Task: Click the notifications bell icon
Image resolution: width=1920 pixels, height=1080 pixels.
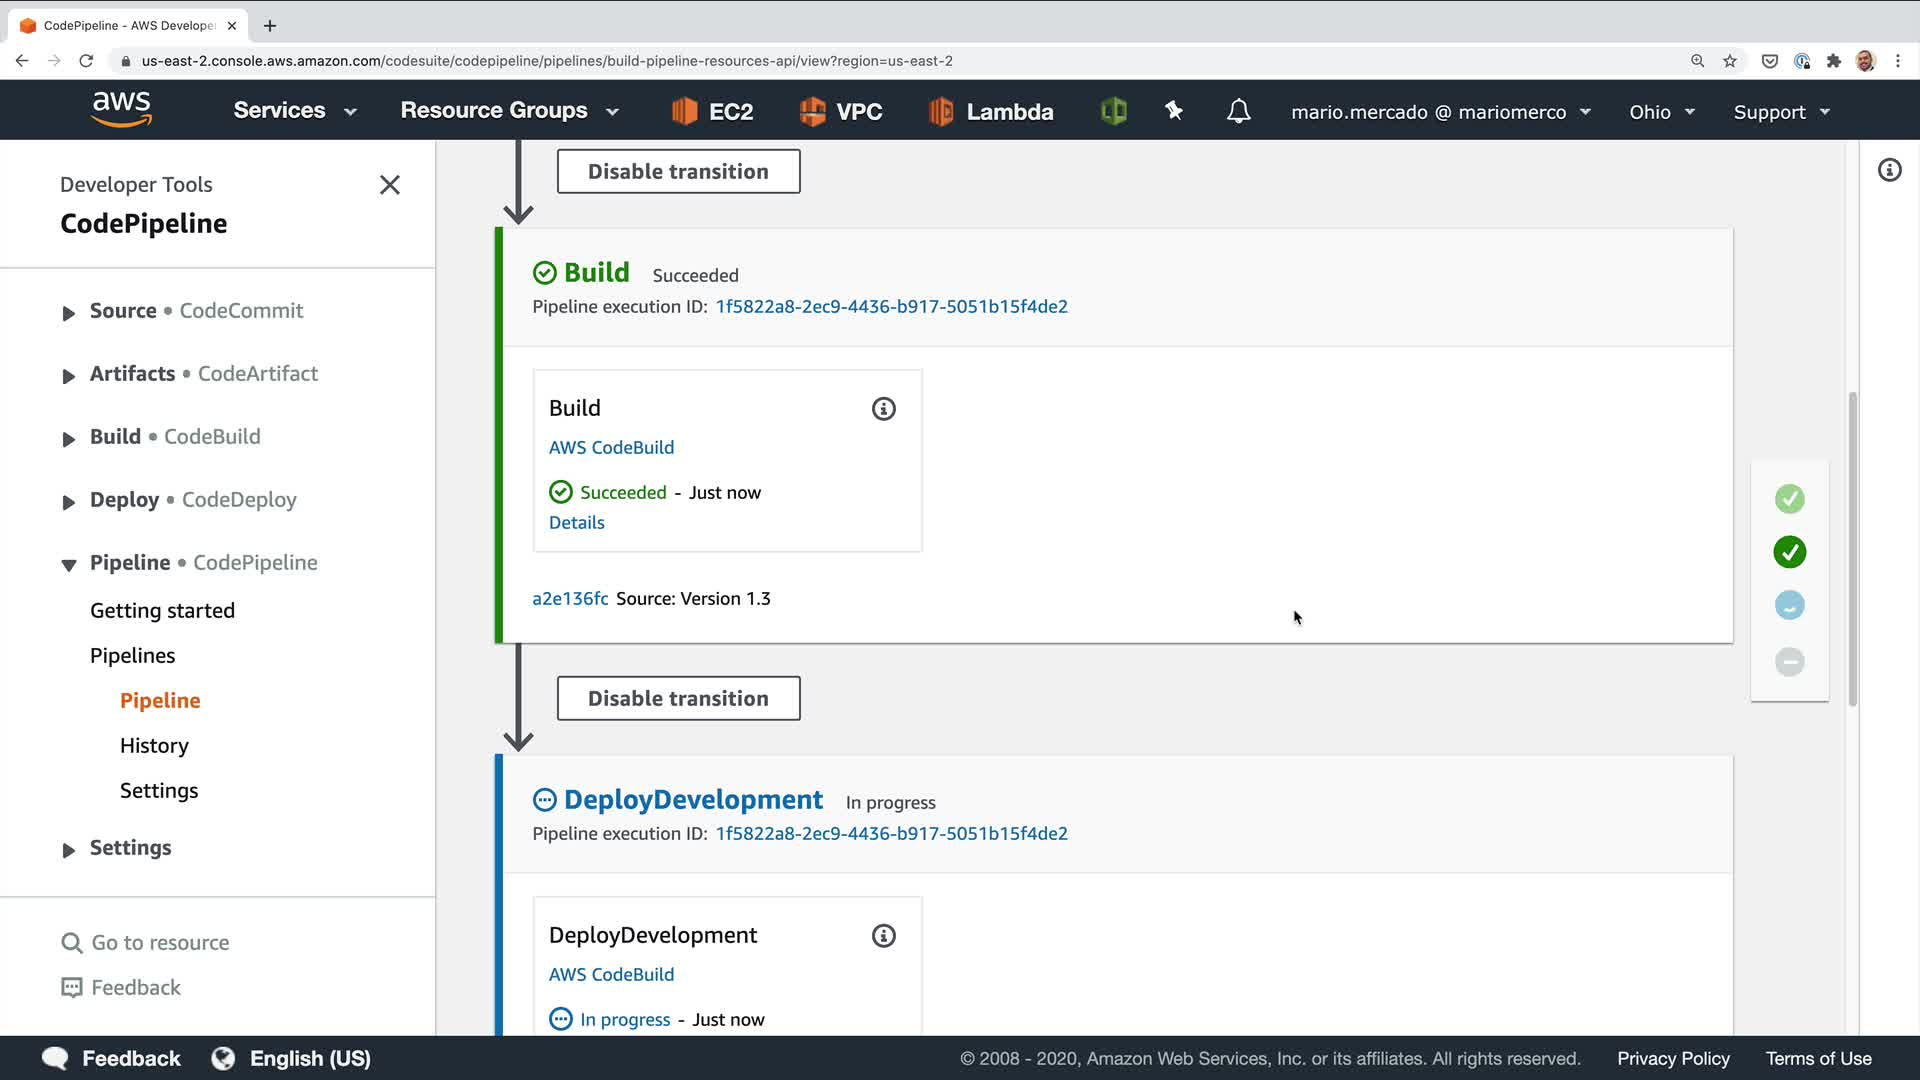Action: (1238, 111)
